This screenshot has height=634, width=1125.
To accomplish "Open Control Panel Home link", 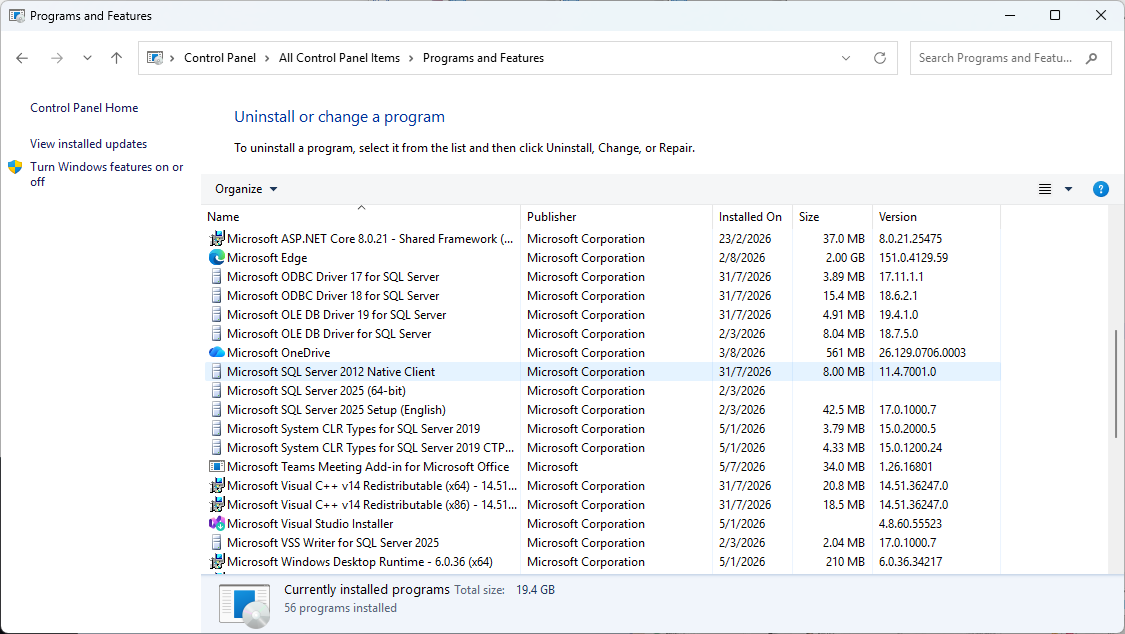I will coord(84,108).
